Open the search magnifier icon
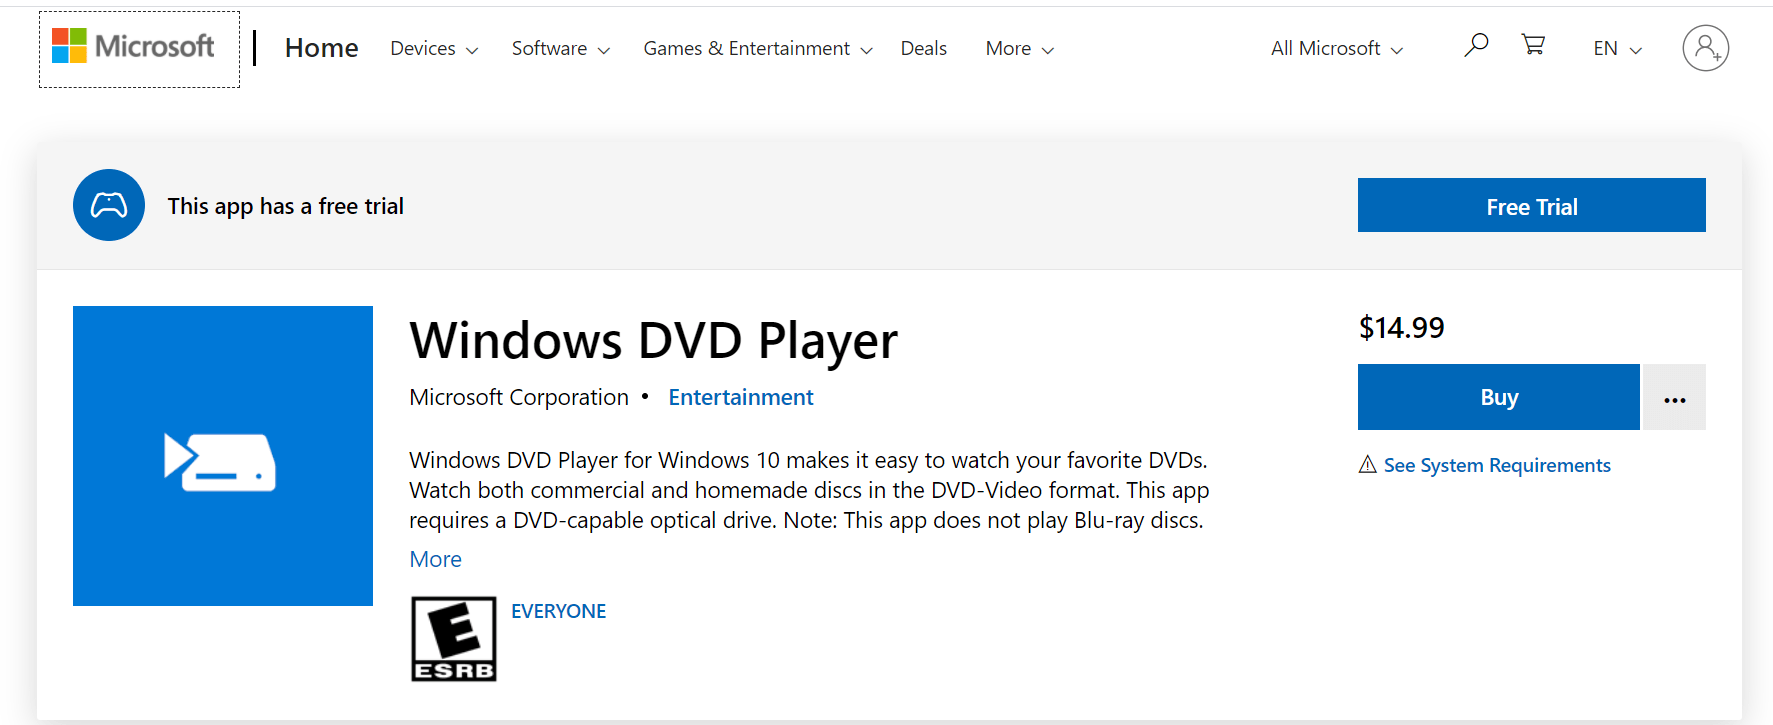1773x725 pixels. tap(1476, 45)
